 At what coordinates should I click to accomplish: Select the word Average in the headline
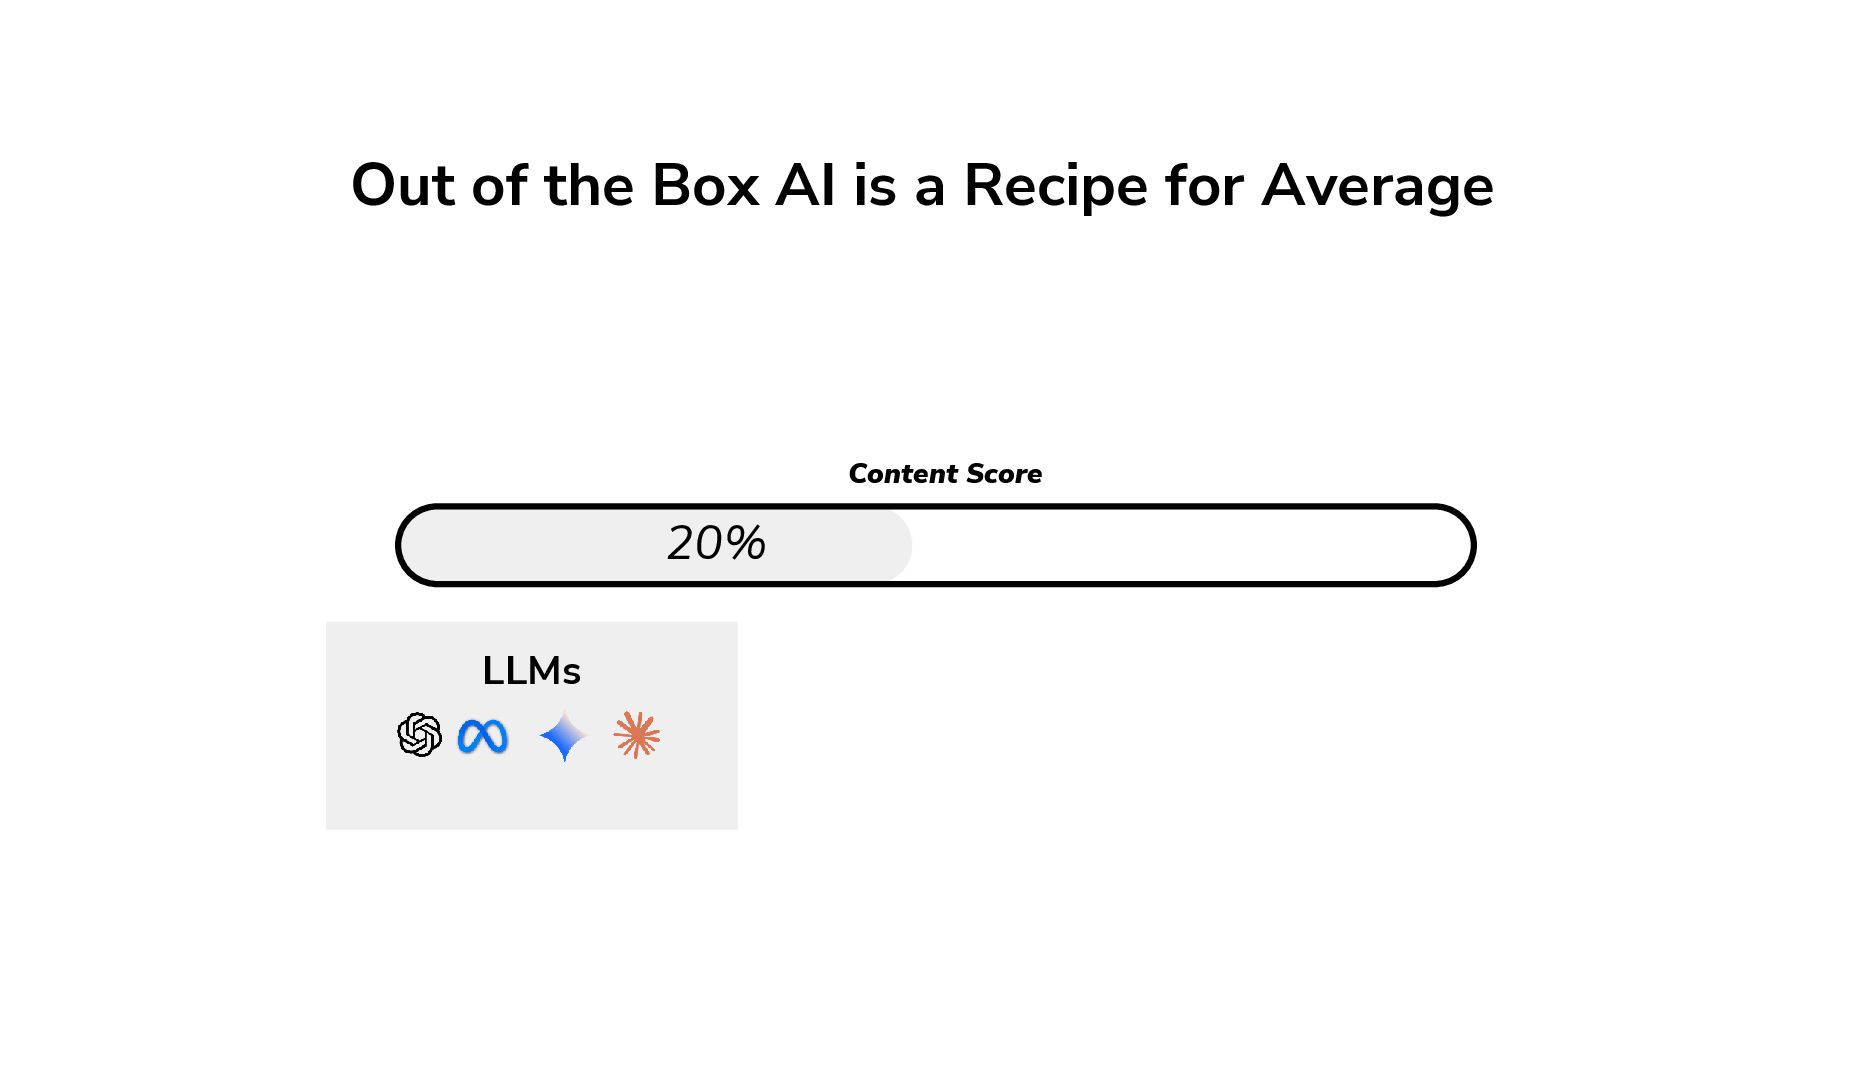[1377, 187]
